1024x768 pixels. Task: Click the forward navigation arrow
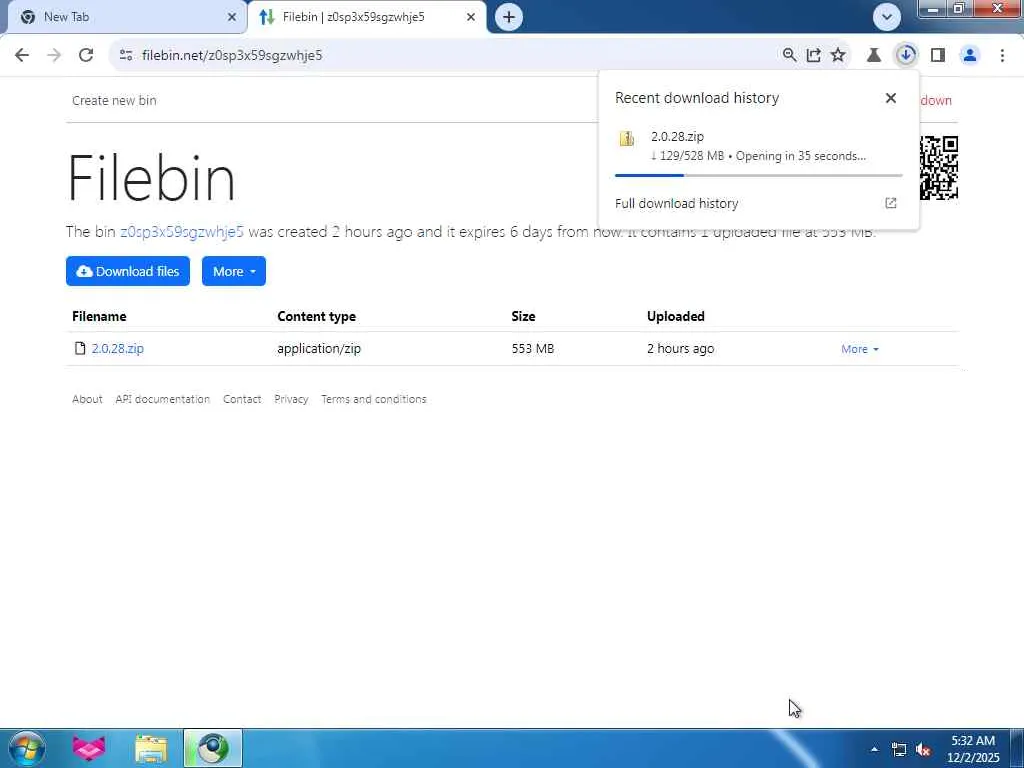[x=54, y=56]
